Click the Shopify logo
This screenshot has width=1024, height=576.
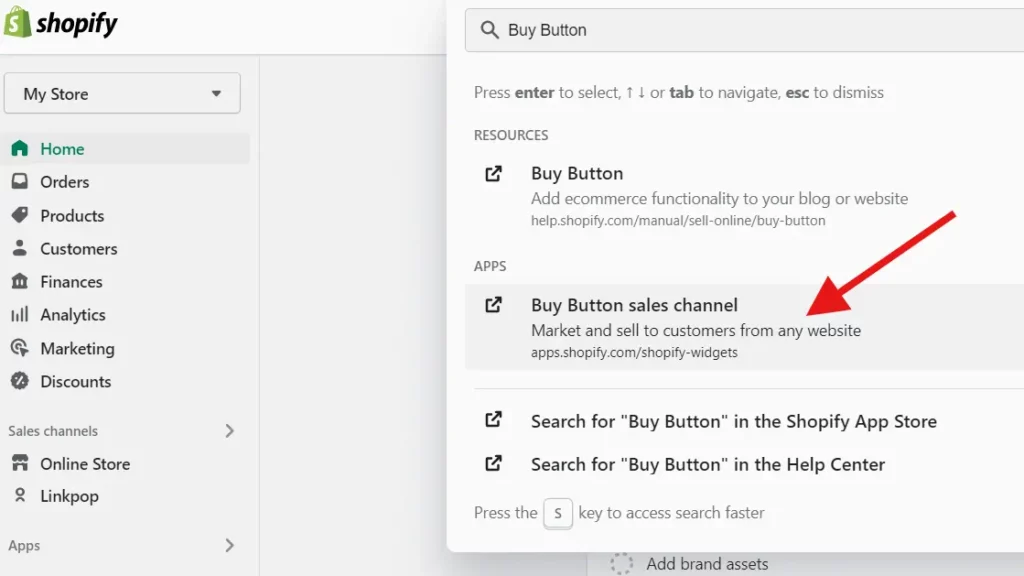tap(61, 23)
